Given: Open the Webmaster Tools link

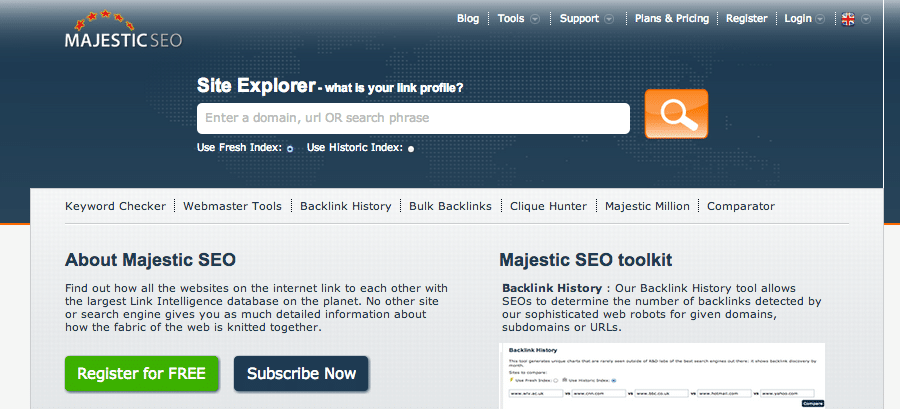Looking at the screenshot, I should [232, 206].
